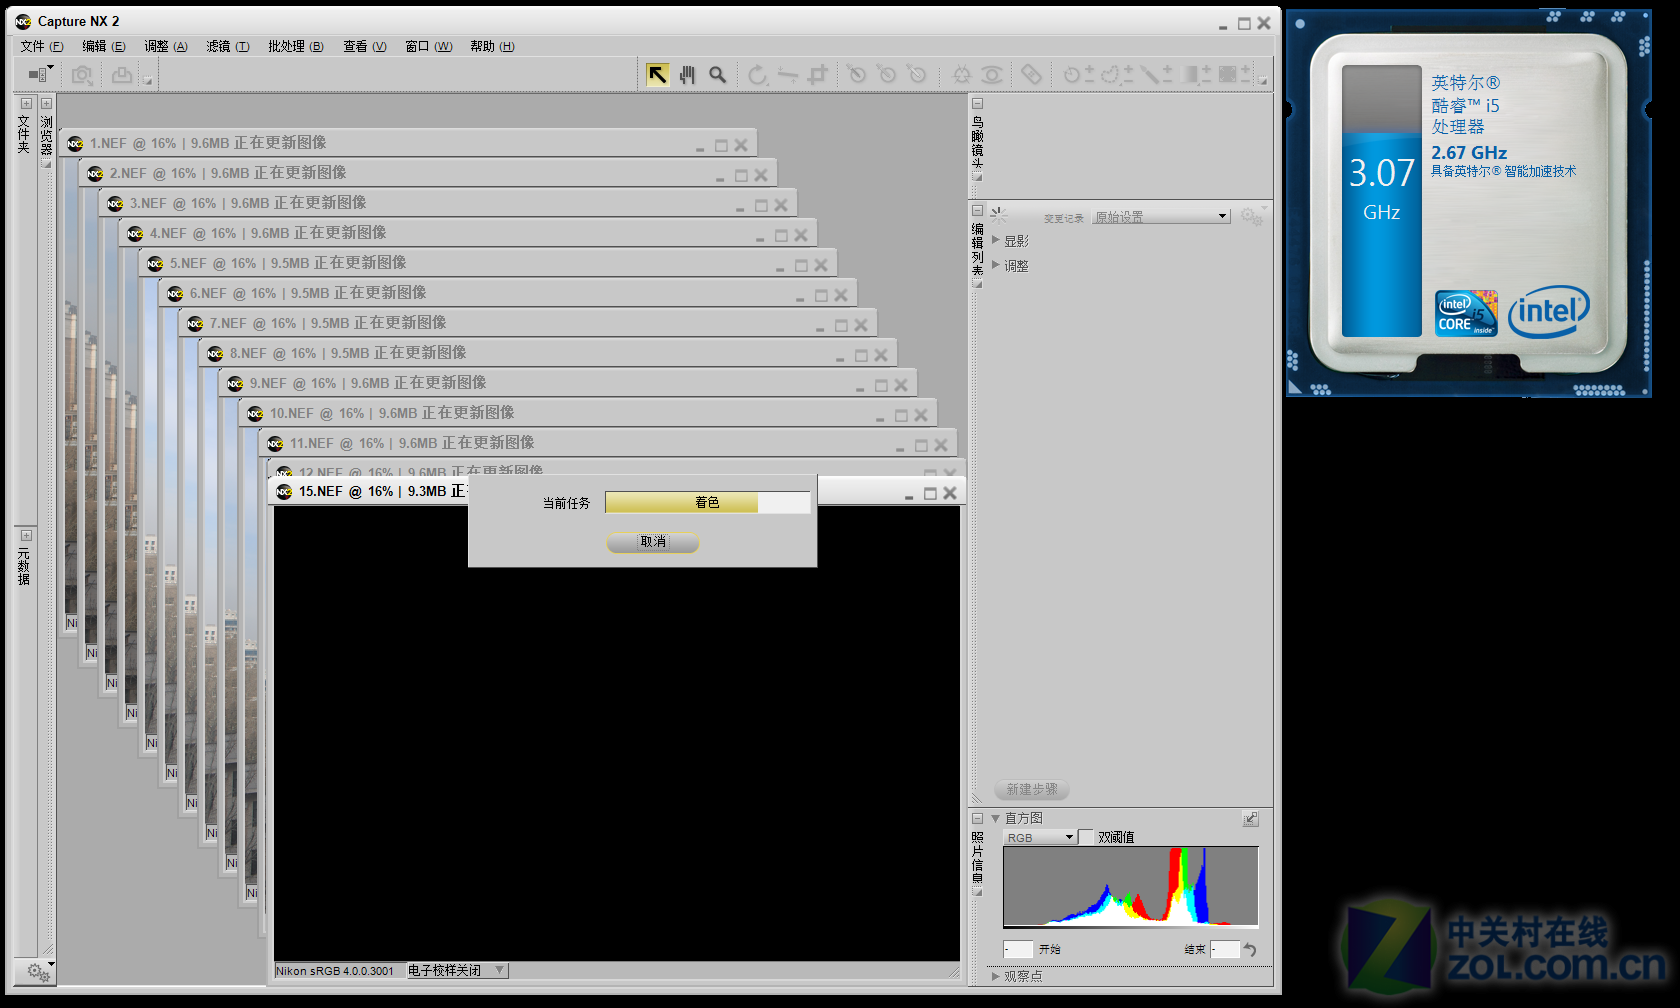
Task: Select the 11.NEF window title bar
Action: (608, 443)
